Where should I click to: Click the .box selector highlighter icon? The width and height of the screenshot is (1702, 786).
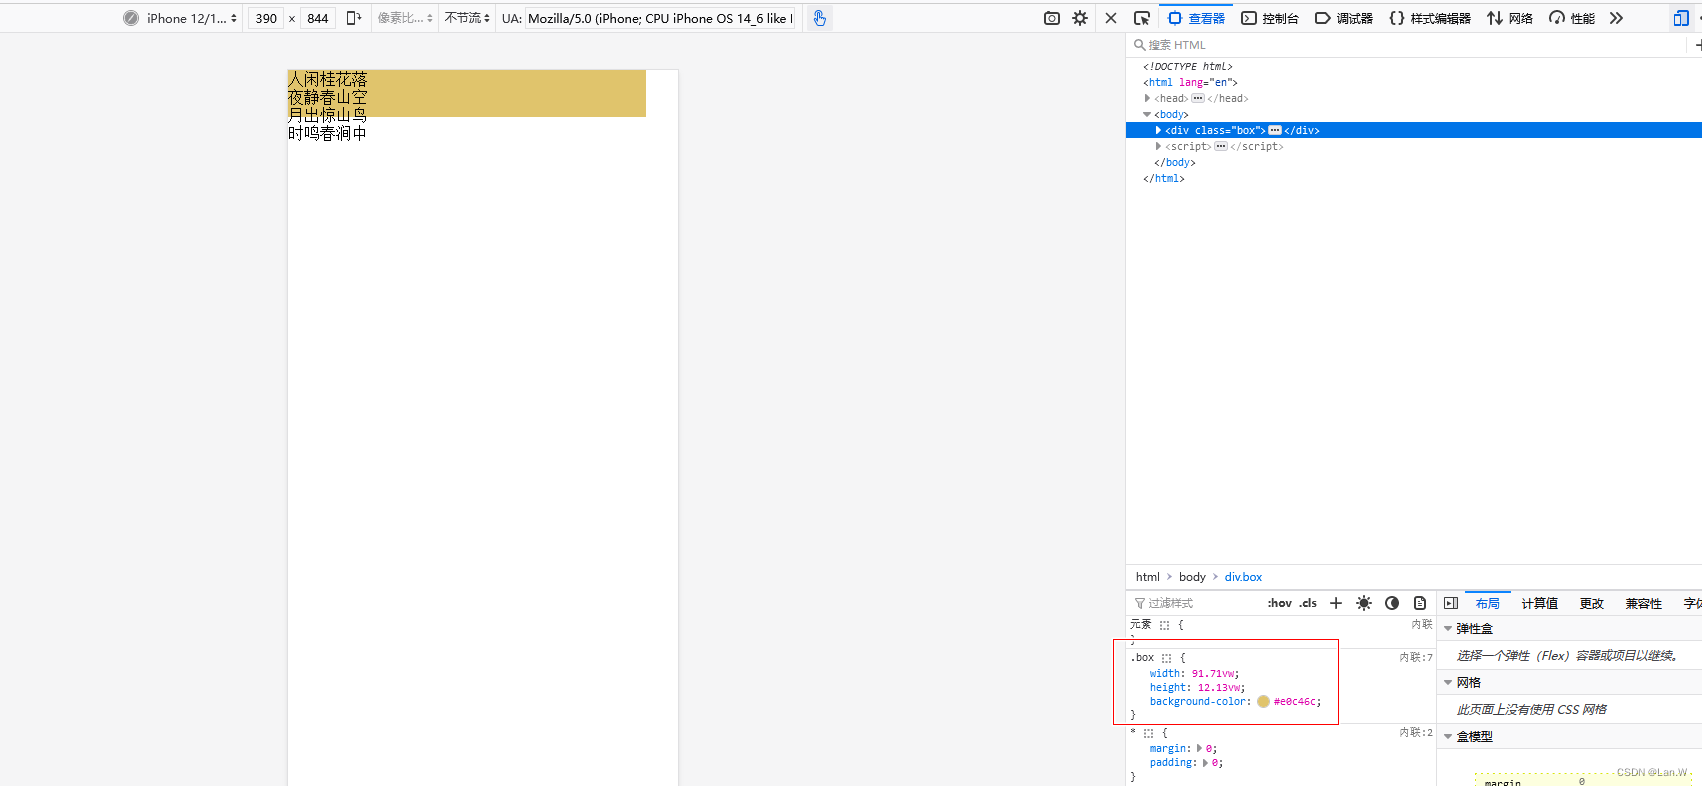(x=1166, y=658)
